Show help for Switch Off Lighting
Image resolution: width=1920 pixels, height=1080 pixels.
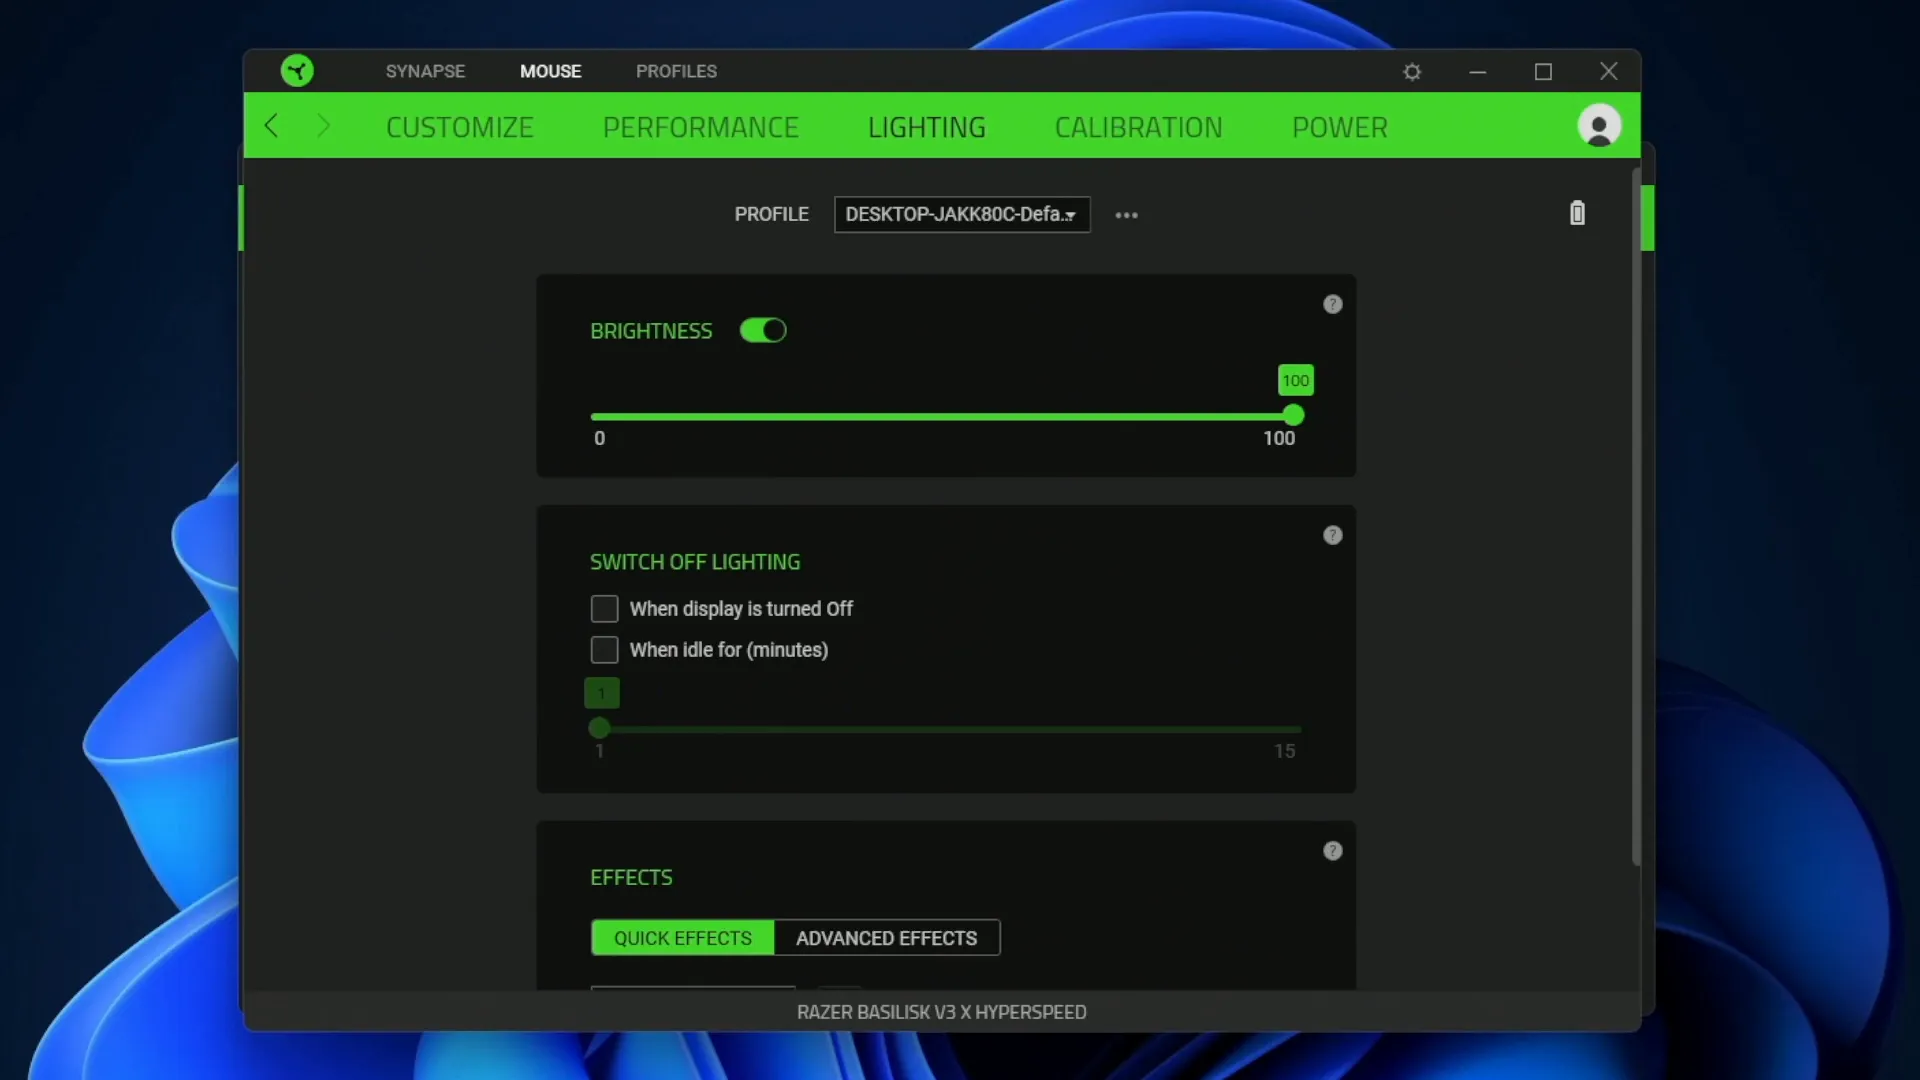1333,535
